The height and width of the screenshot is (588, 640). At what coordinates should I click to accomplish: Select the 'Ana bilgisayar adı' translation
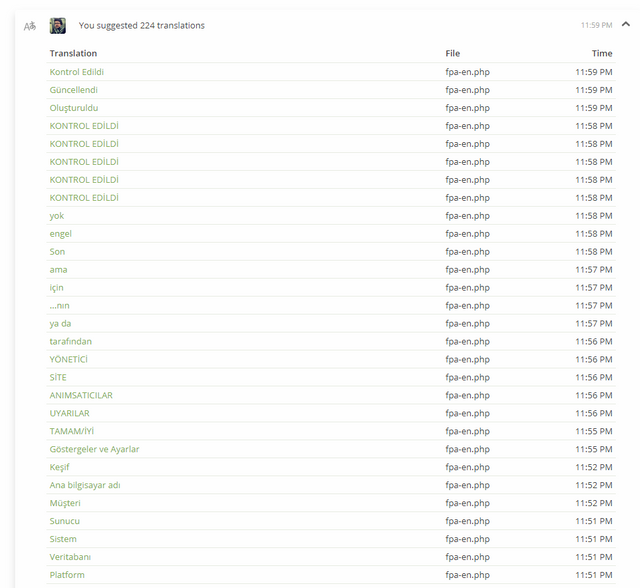click(x=85, y=485)
